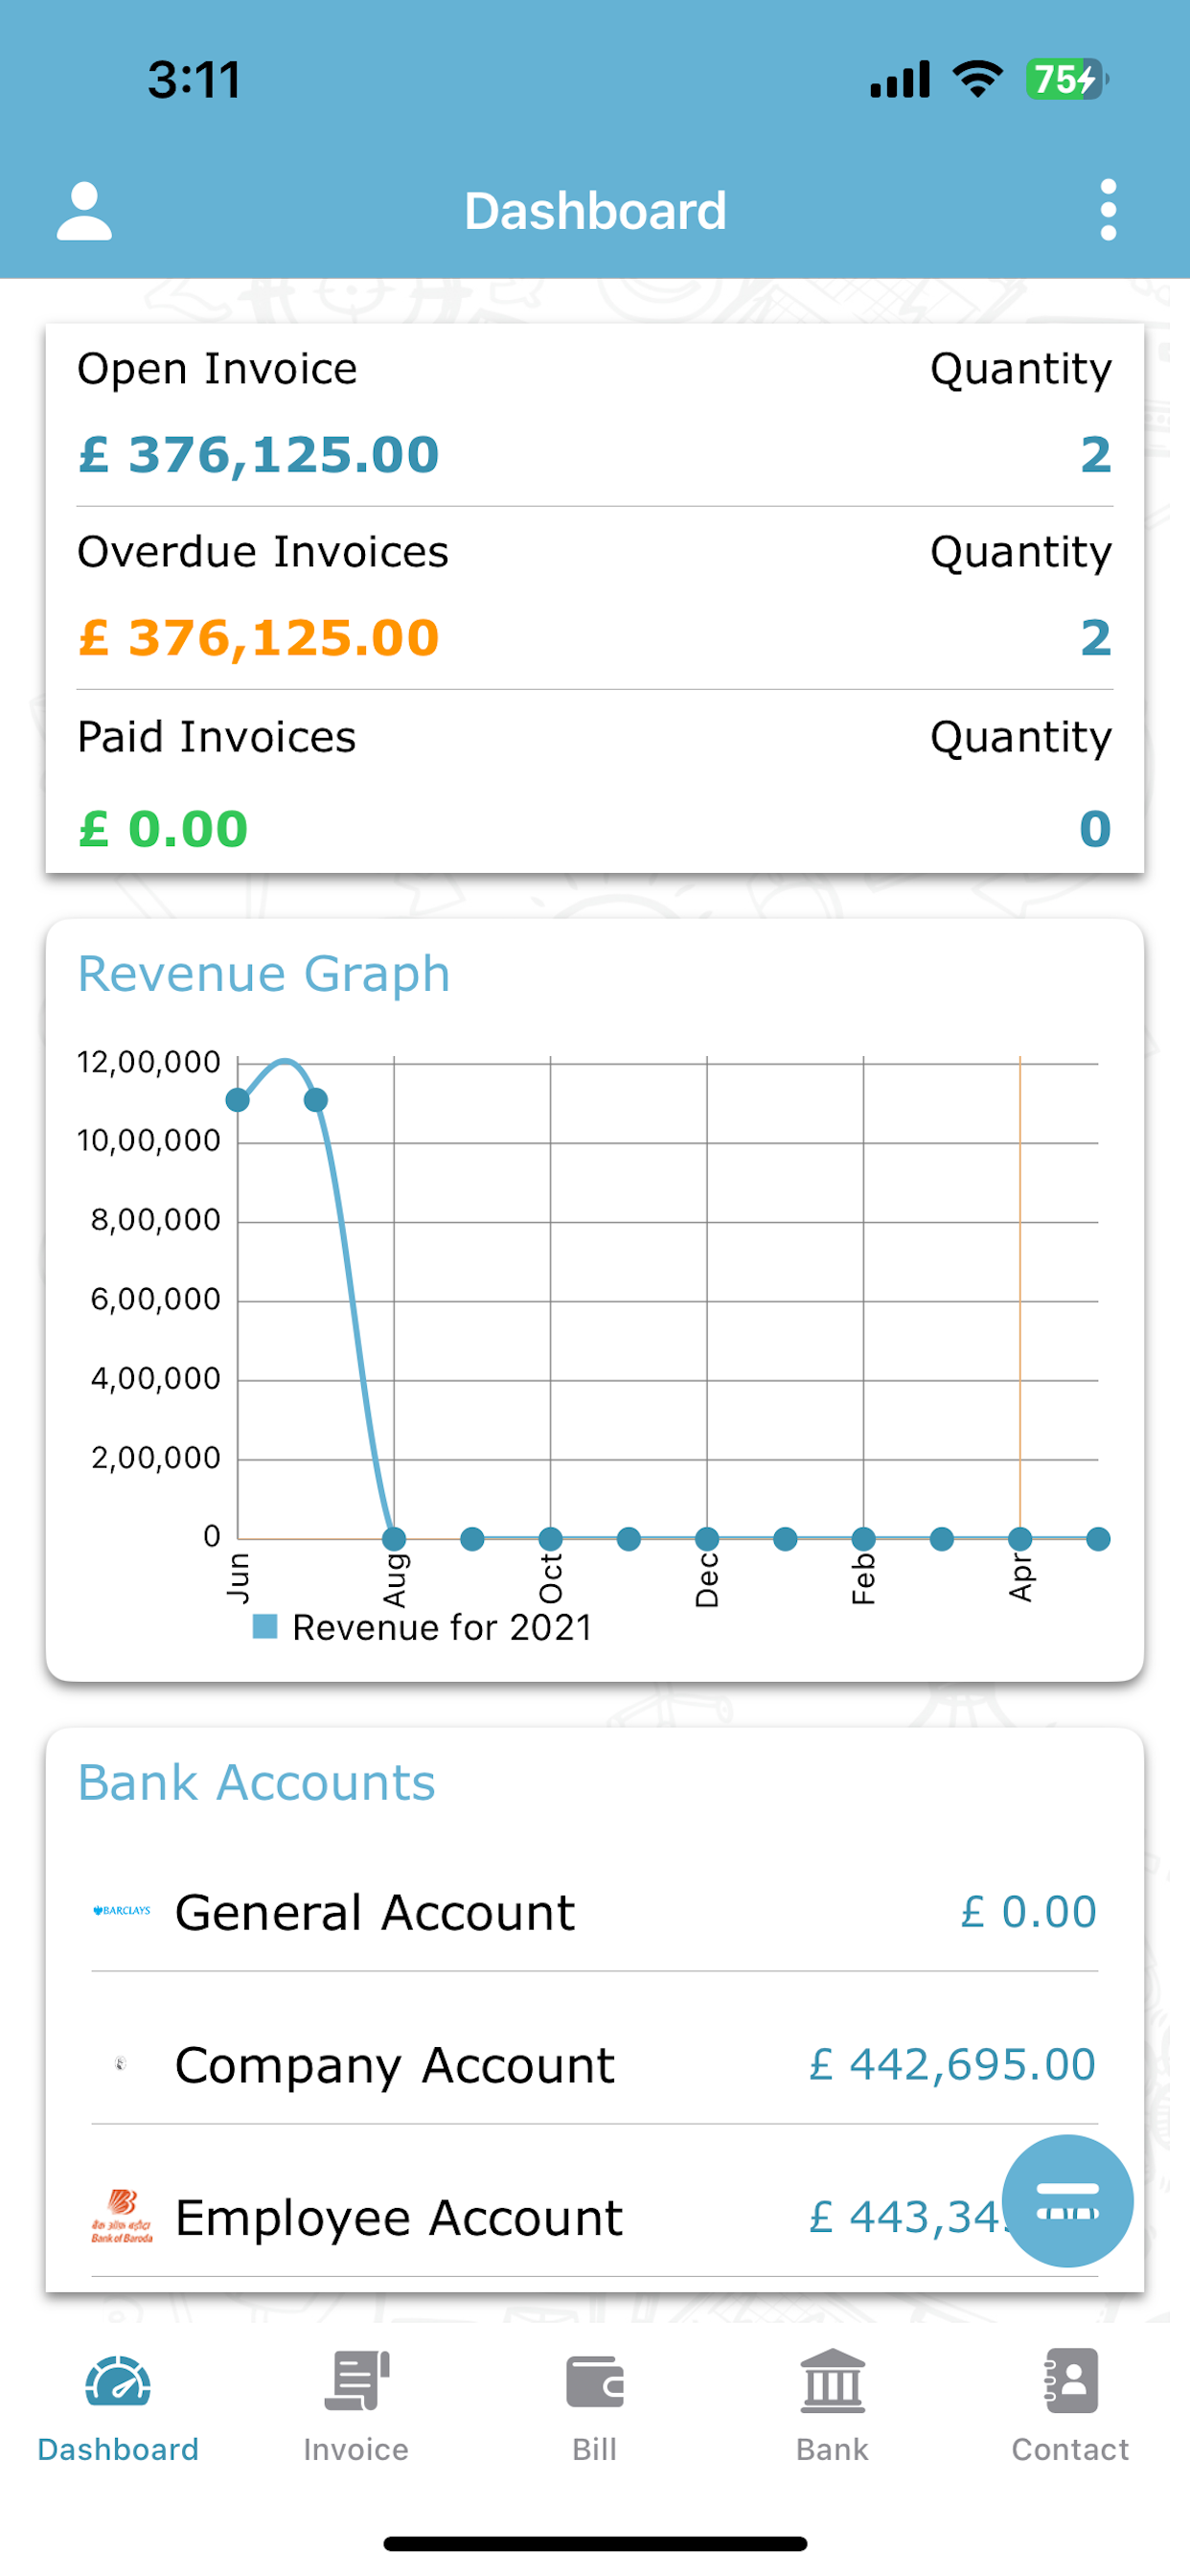
Task: Open the General Account row
Action: pyautogui.click(x=595, y=1912)
